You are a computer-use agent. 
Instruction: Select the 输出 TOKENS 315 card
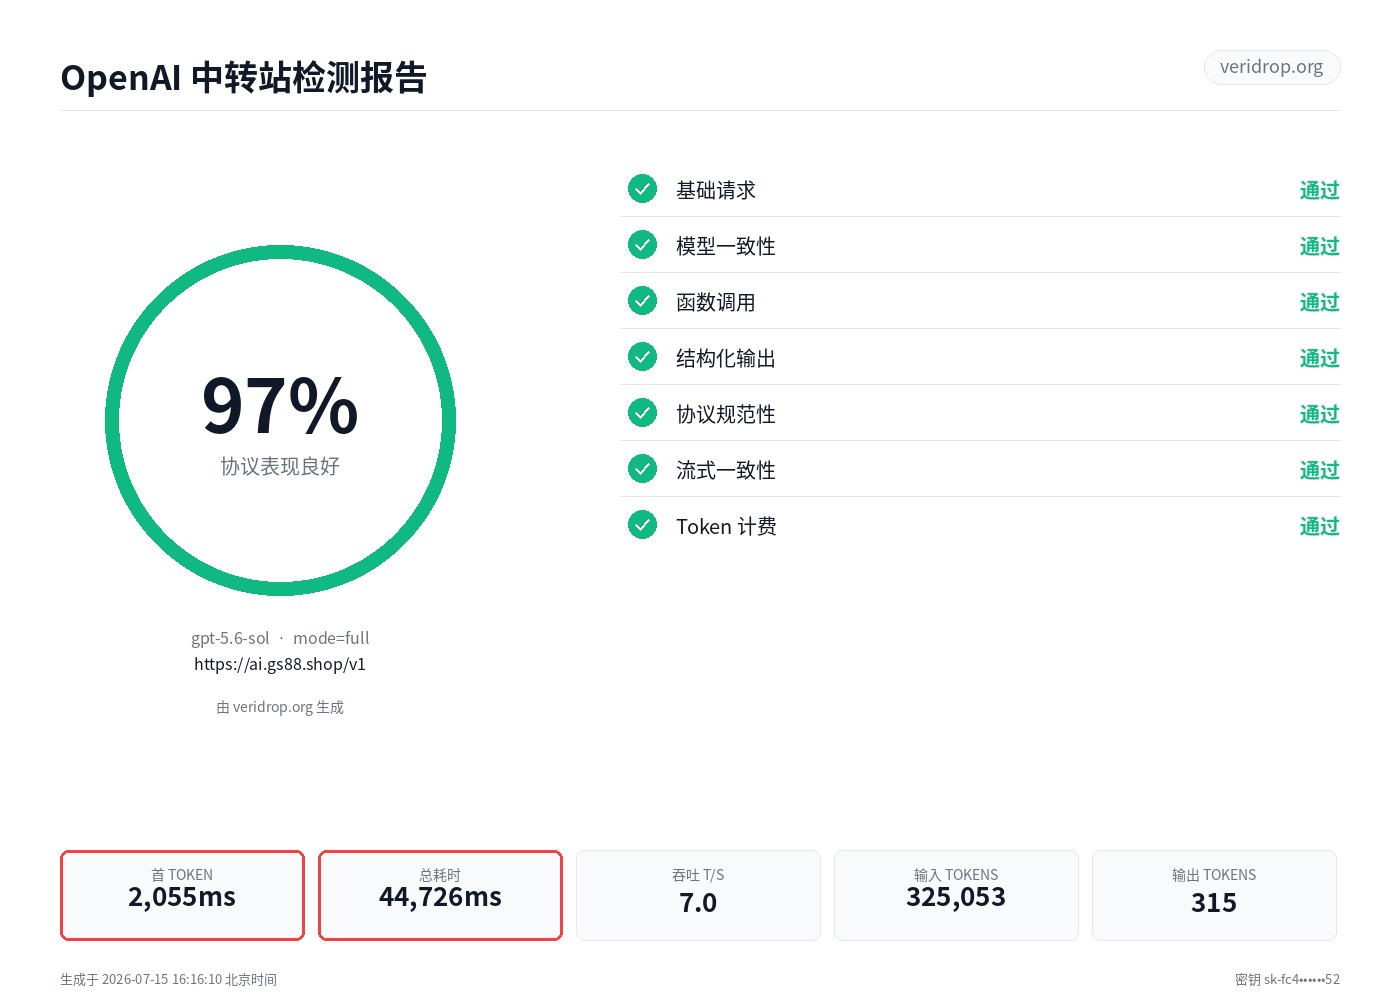tap(1214, 895)
